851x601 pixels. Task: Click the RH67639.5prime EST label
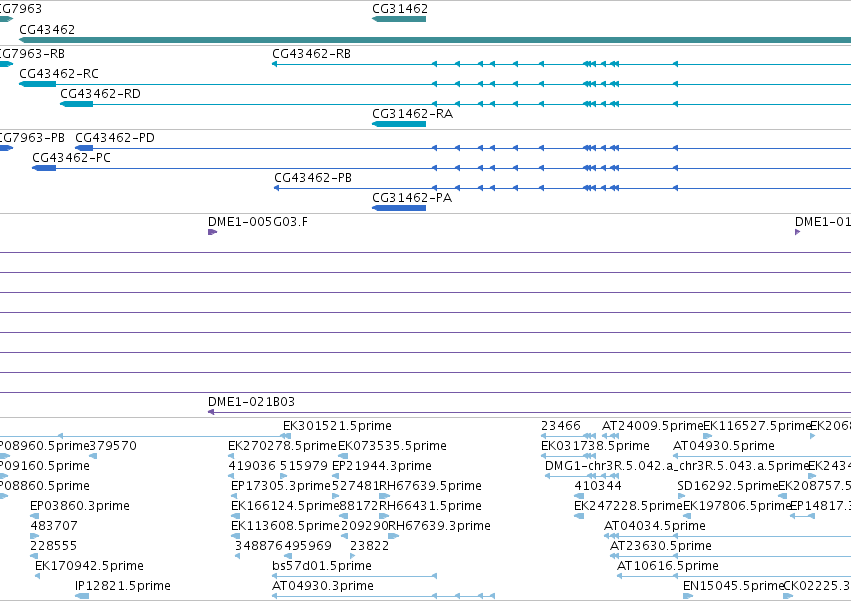(430, 486)
